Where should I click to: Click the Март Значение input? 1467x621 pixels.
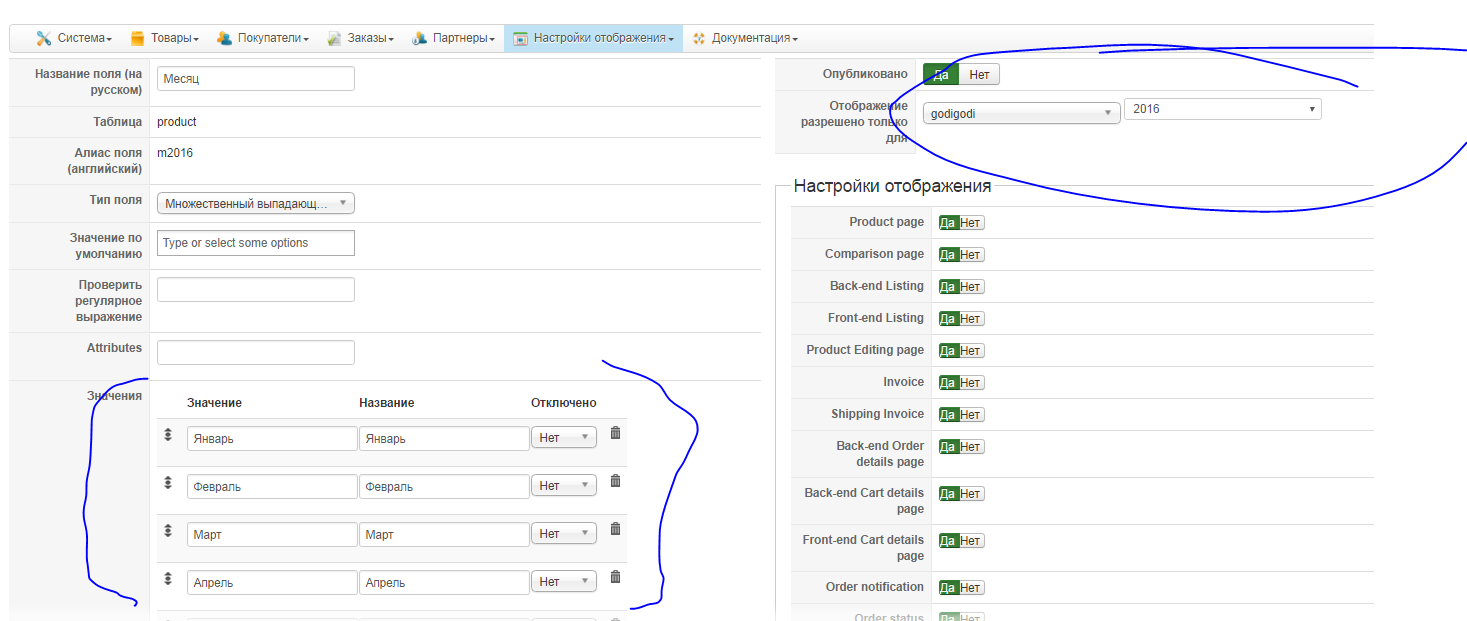pyautogui.click(x=272, y=535)
